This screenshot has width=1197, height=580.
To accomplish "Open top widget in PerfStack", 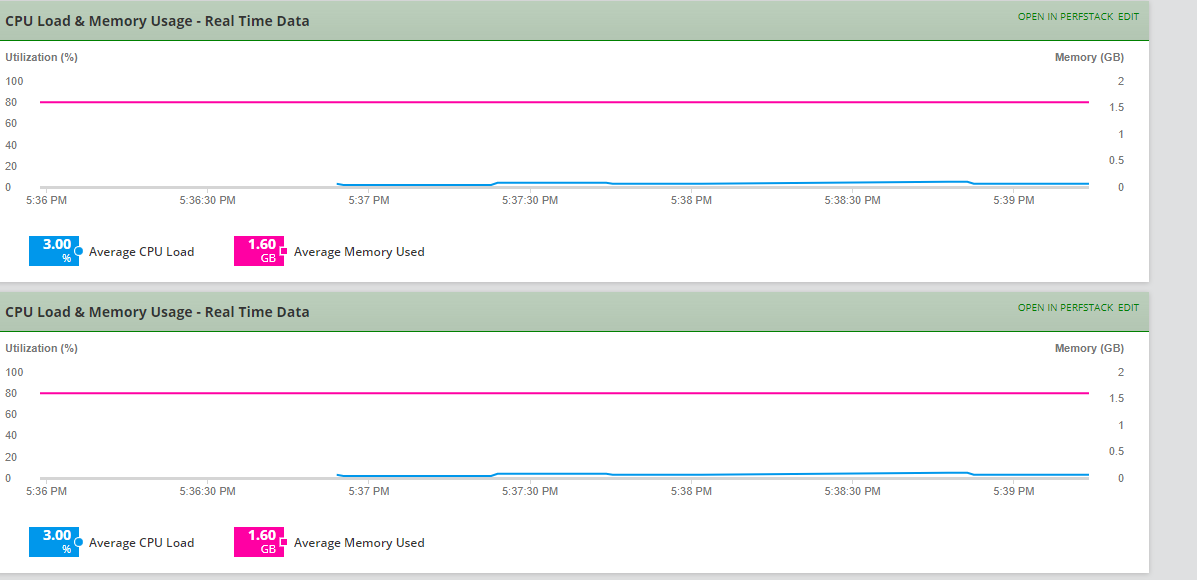I will (x=1066, y=16).
